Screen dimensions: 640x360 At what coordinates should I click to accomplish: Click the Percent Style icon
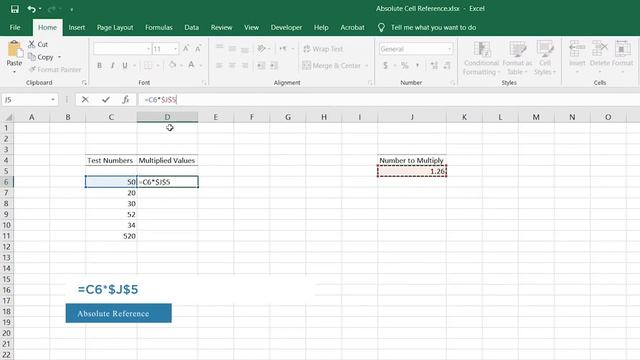pyautogui.click(x=404, y=65)
